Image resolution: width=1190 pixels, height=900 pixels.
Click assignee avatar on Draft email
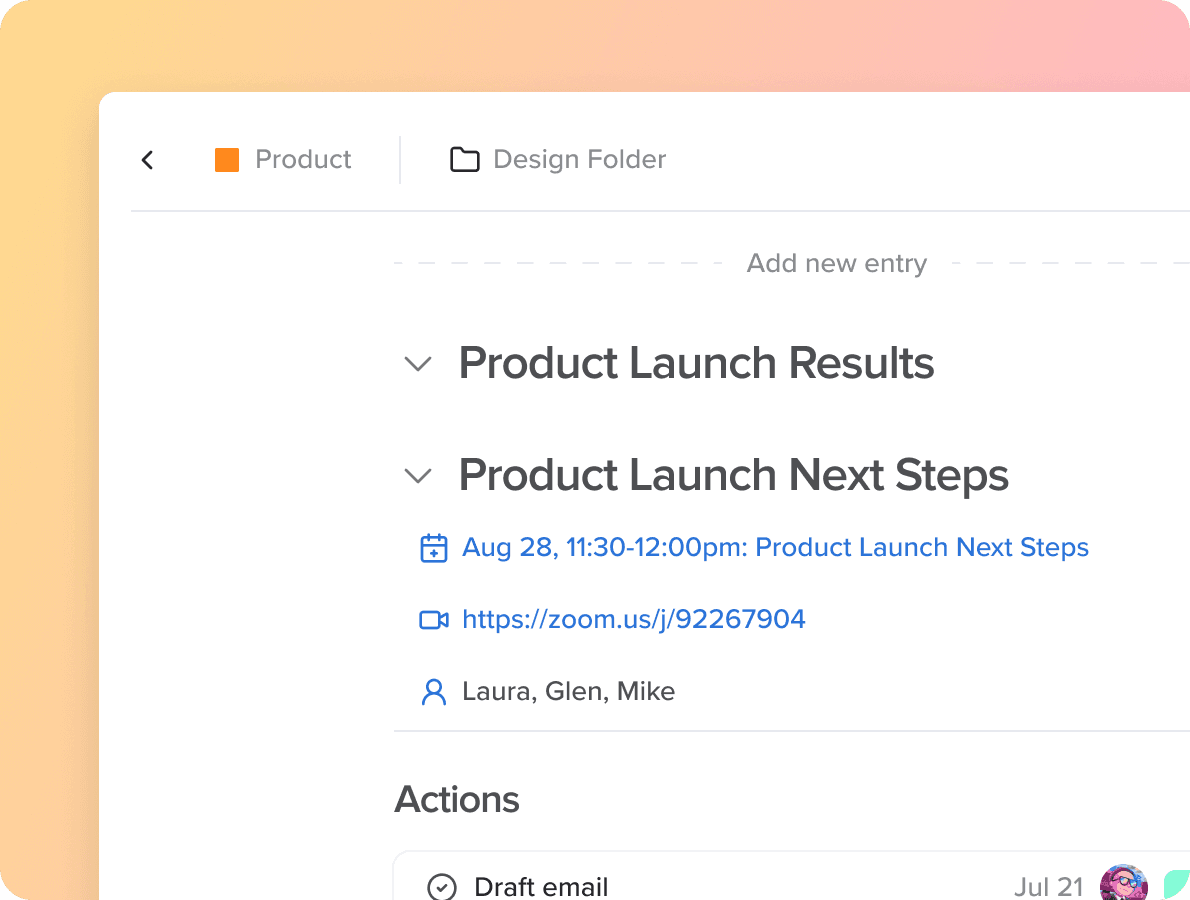[1123, 883]
